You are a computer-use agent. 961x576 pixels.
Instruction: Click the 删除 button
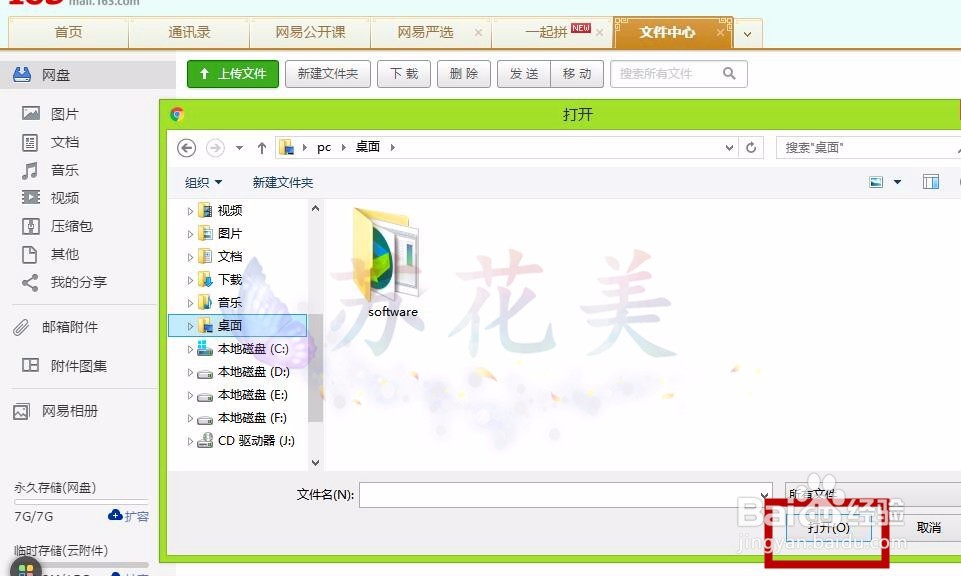click(464, 74)
